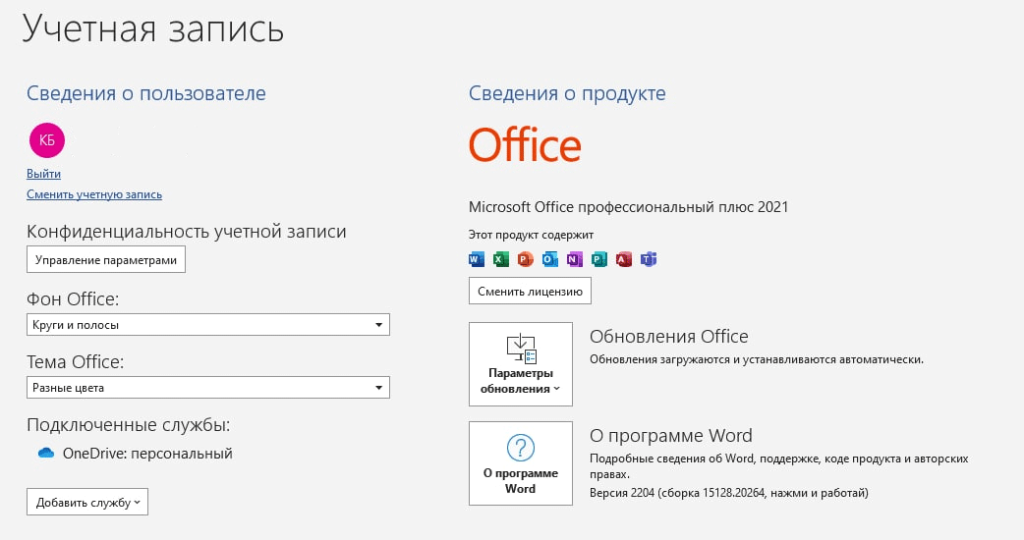The image size is (1024, 540).
Task: Click the Excel app icon
Action: (x=501, y=259)
